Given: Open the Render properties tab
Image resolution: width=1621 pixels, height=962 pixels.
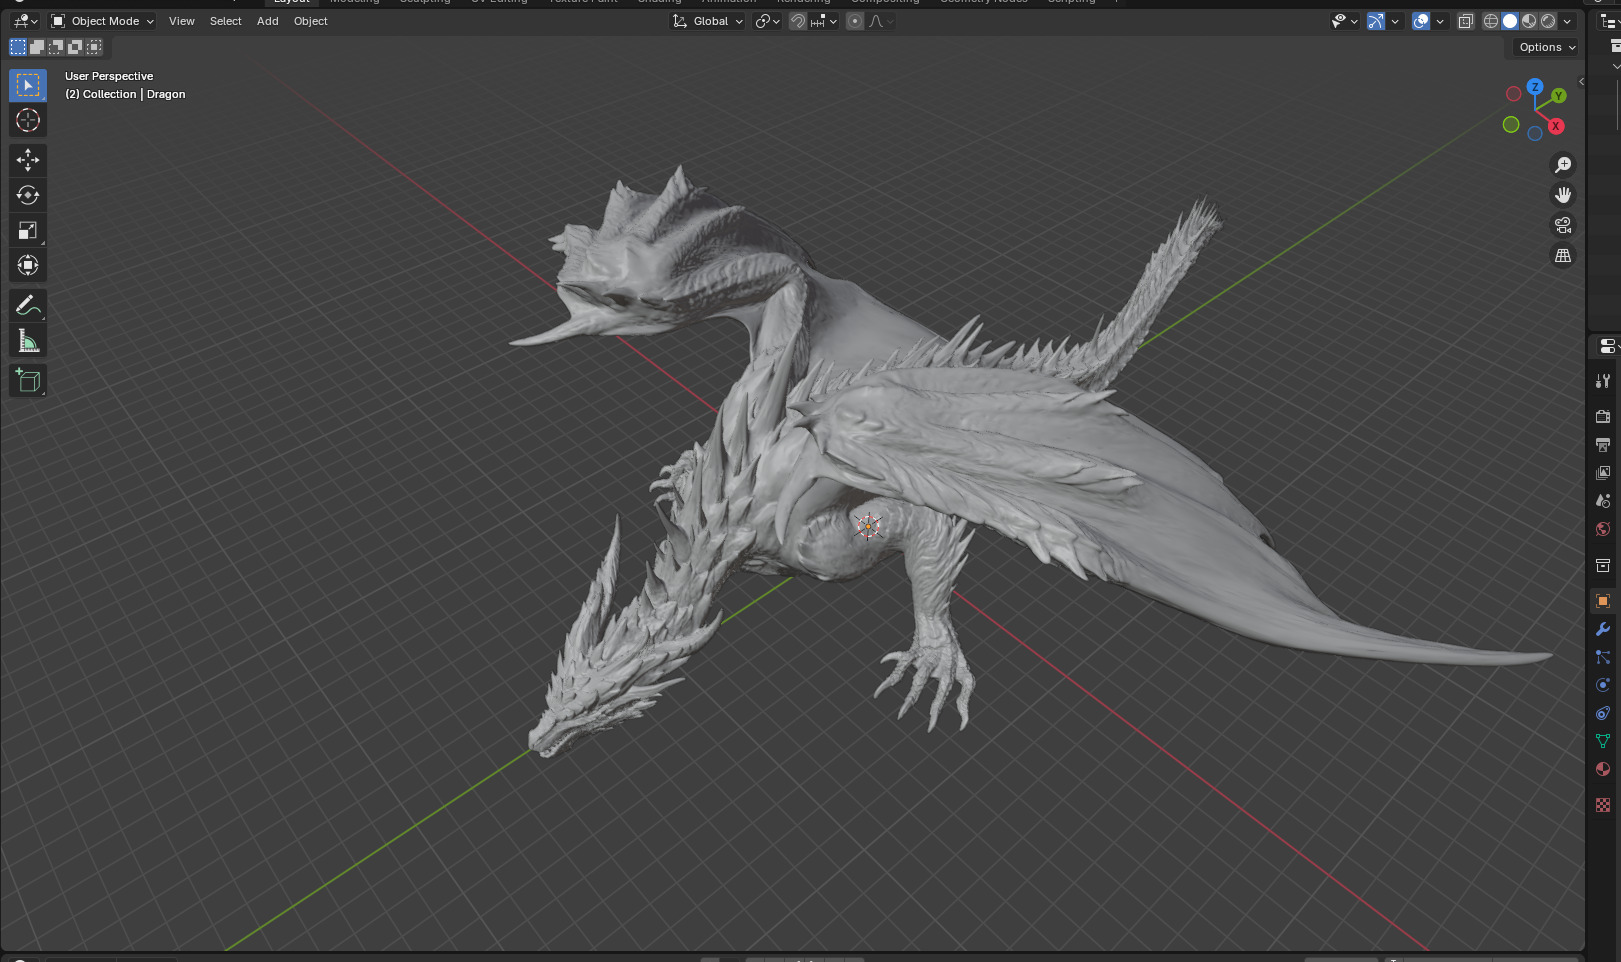Looking at the screenshot, I should coord(1603,416).
